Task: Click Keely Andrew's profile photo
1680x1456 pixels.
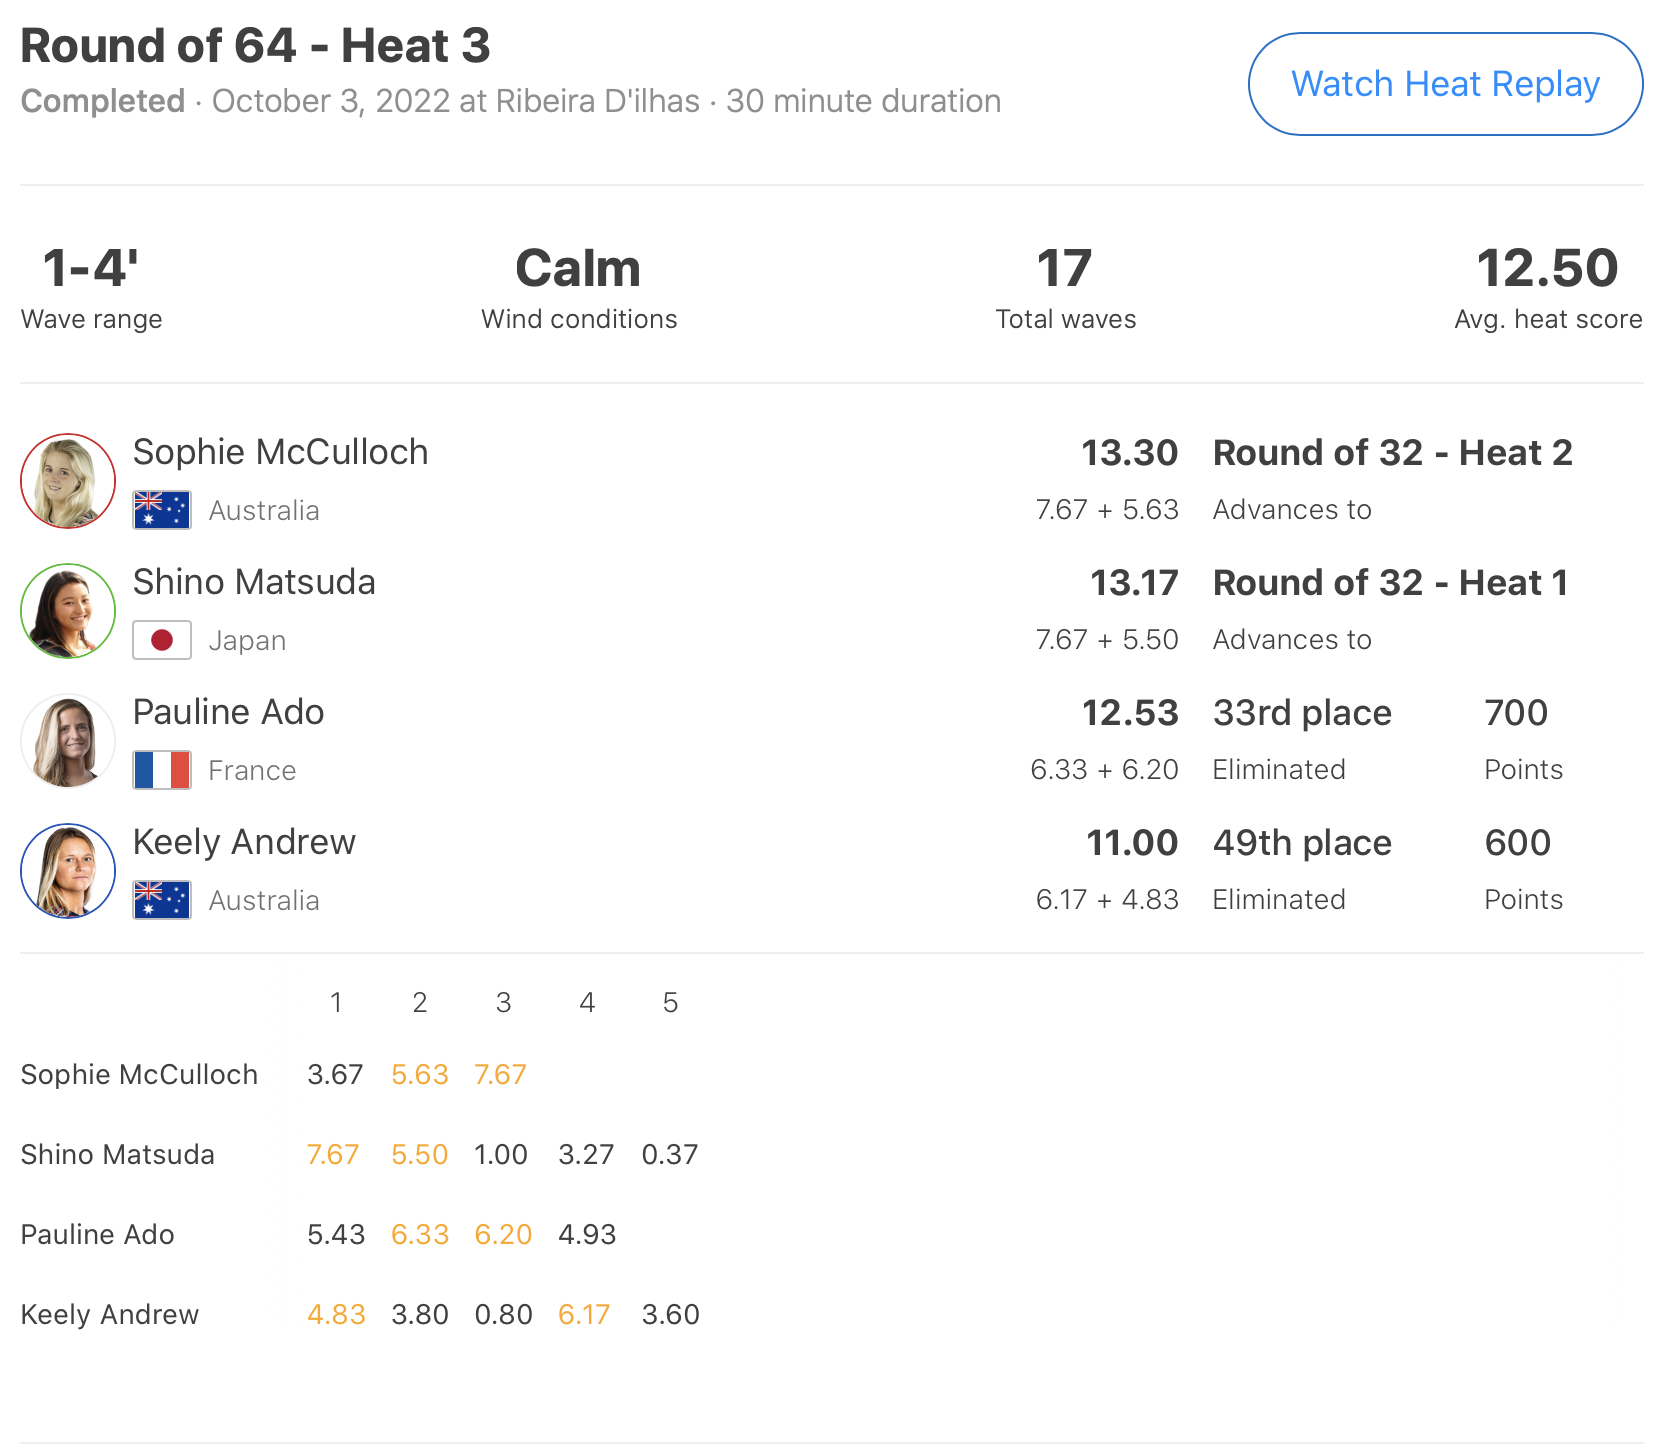Action: 68,871
